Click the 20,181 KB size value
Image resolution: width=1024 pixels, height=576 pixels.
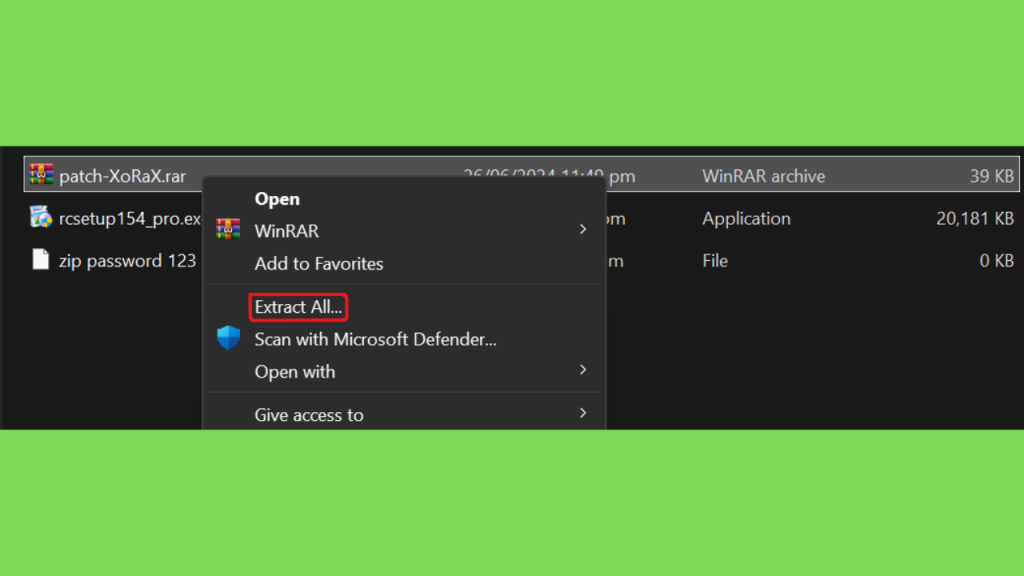pyautogui.click(x=975, y=219)
